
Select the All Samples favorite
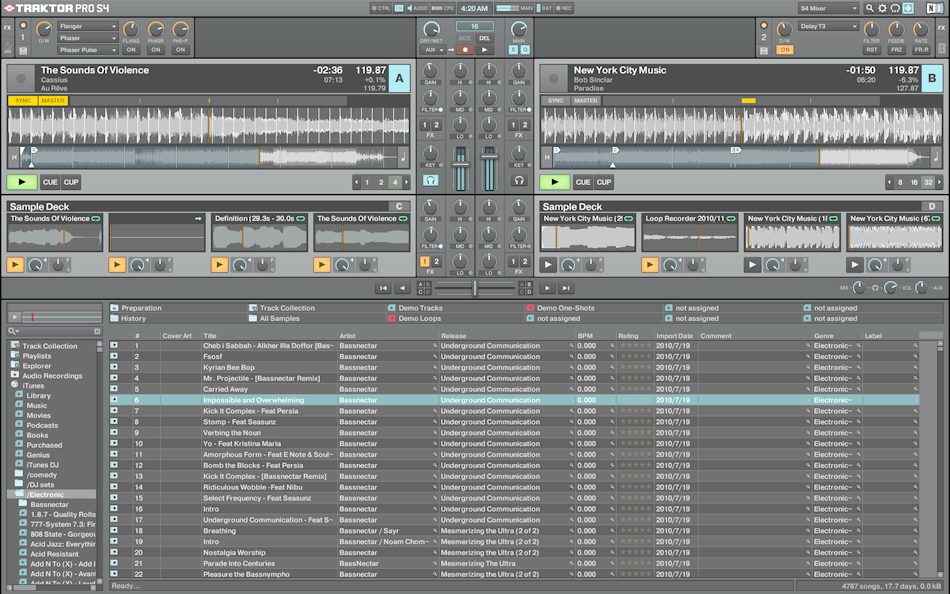click(x=274, y=318)
